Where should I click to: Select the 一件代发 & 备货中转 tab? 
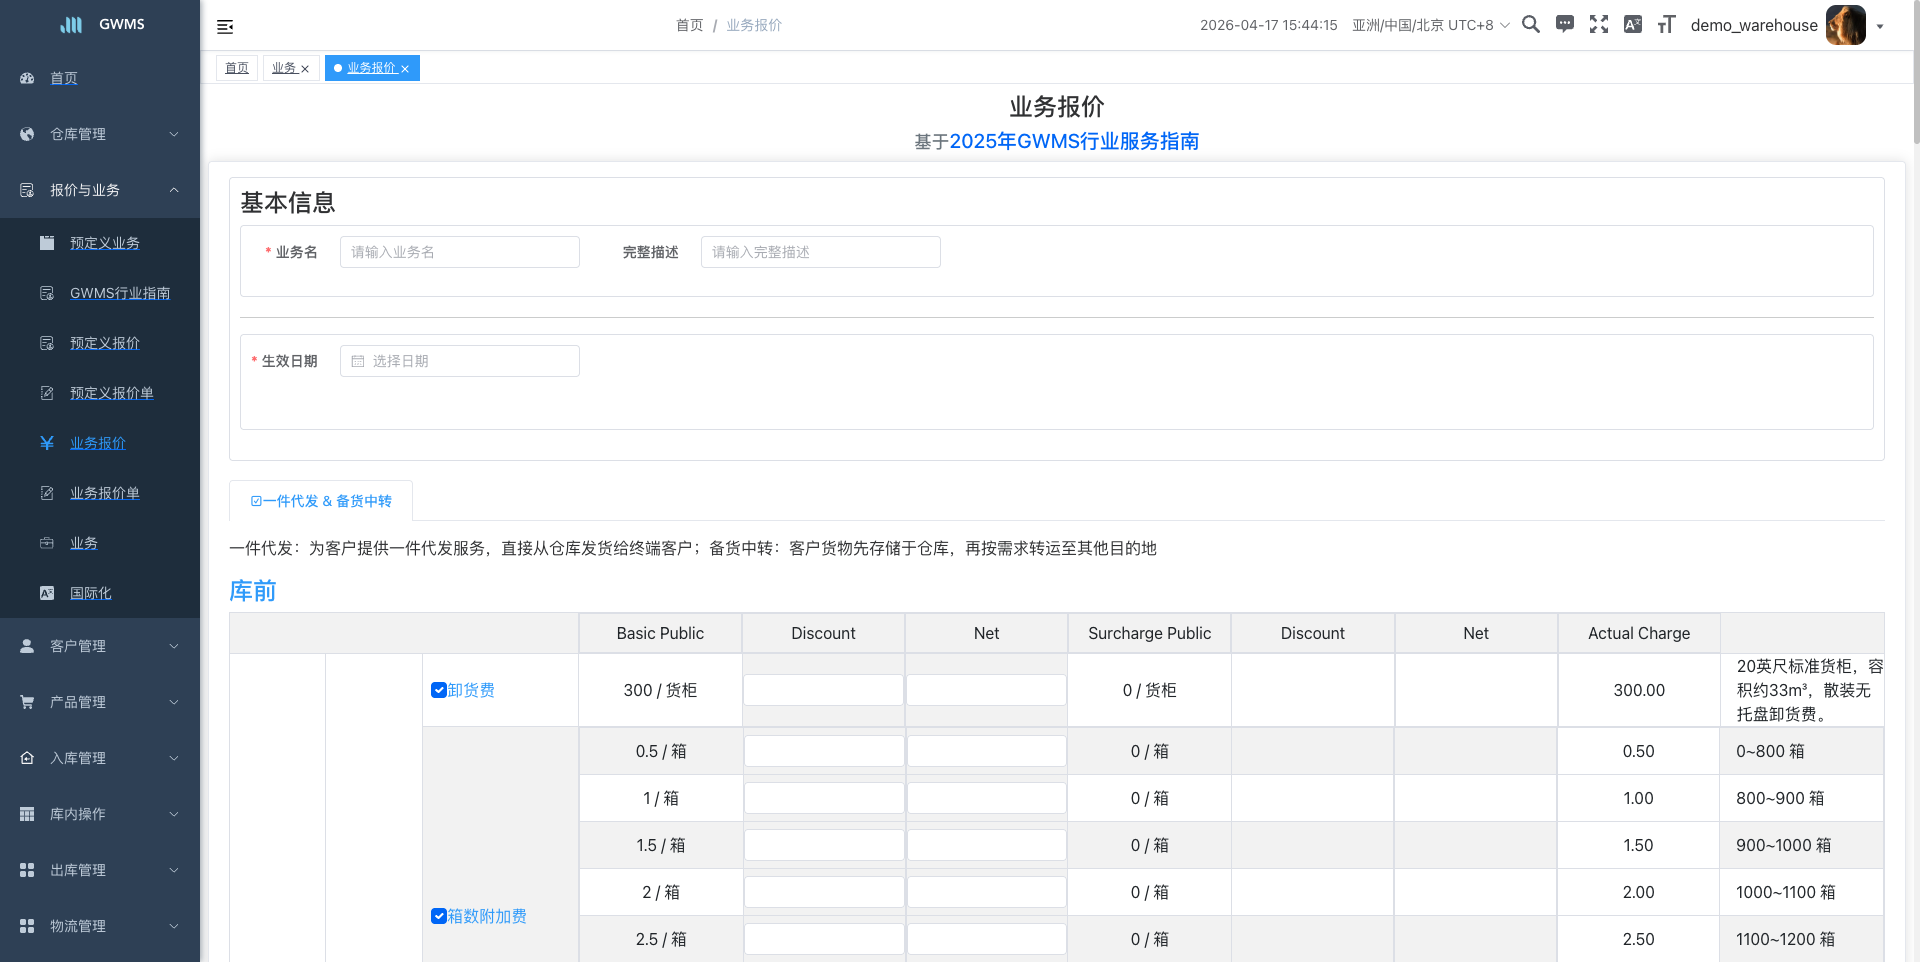(321, 501)
